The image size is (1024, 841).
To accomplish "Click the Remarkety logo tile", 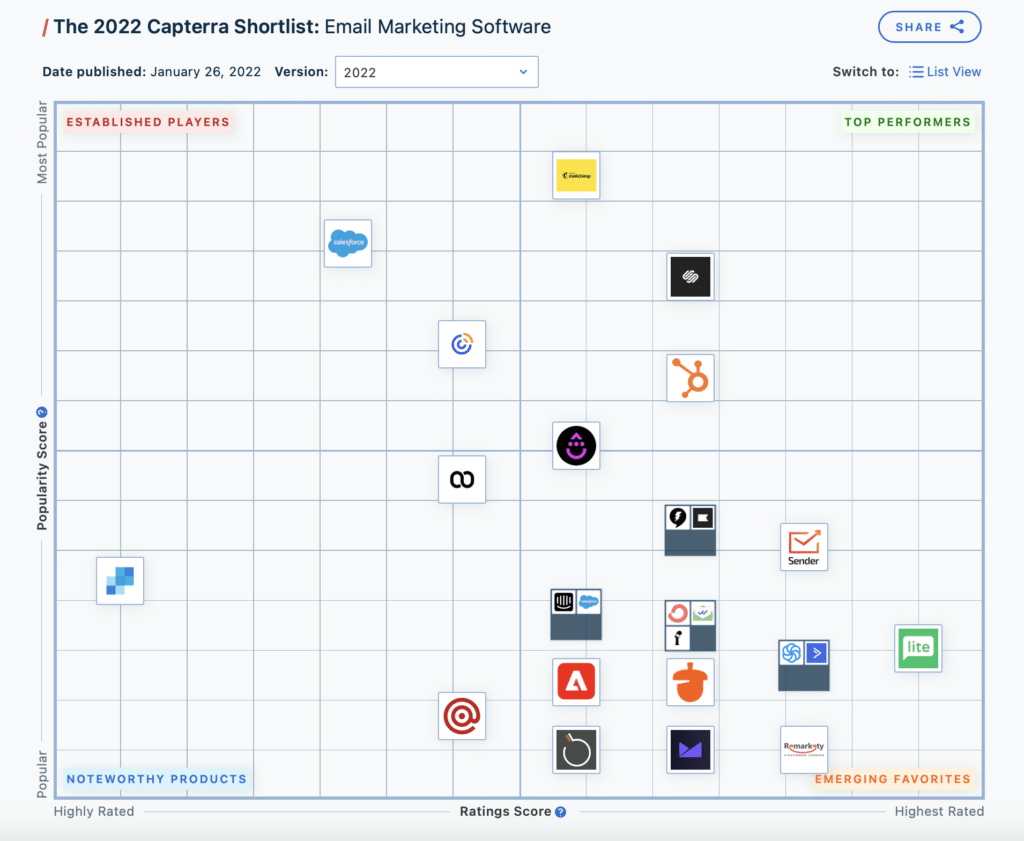I will click(804, 750).
